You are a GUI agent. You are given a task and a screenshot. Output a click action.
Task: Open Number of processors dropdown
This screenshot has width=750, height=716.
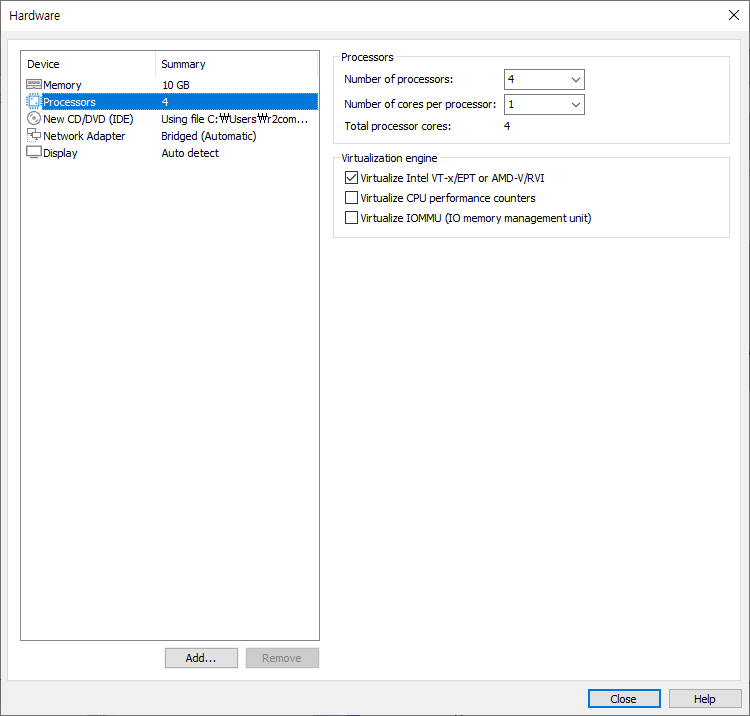[x=544, y=79]
